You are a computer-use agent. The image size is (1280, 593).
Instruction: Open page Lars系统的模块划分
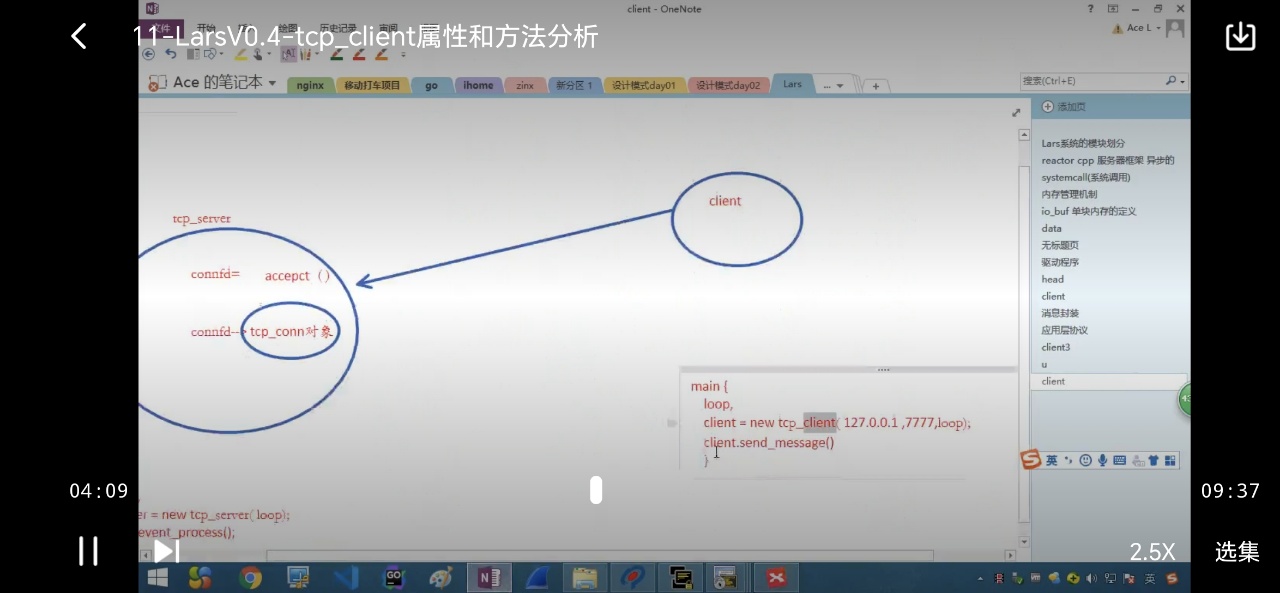(x=1083, y=144)
